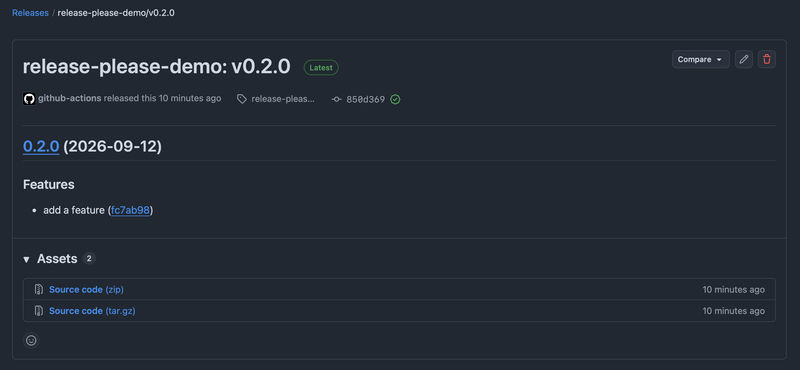Download Source code (tar.gz)

coord(92,311)
